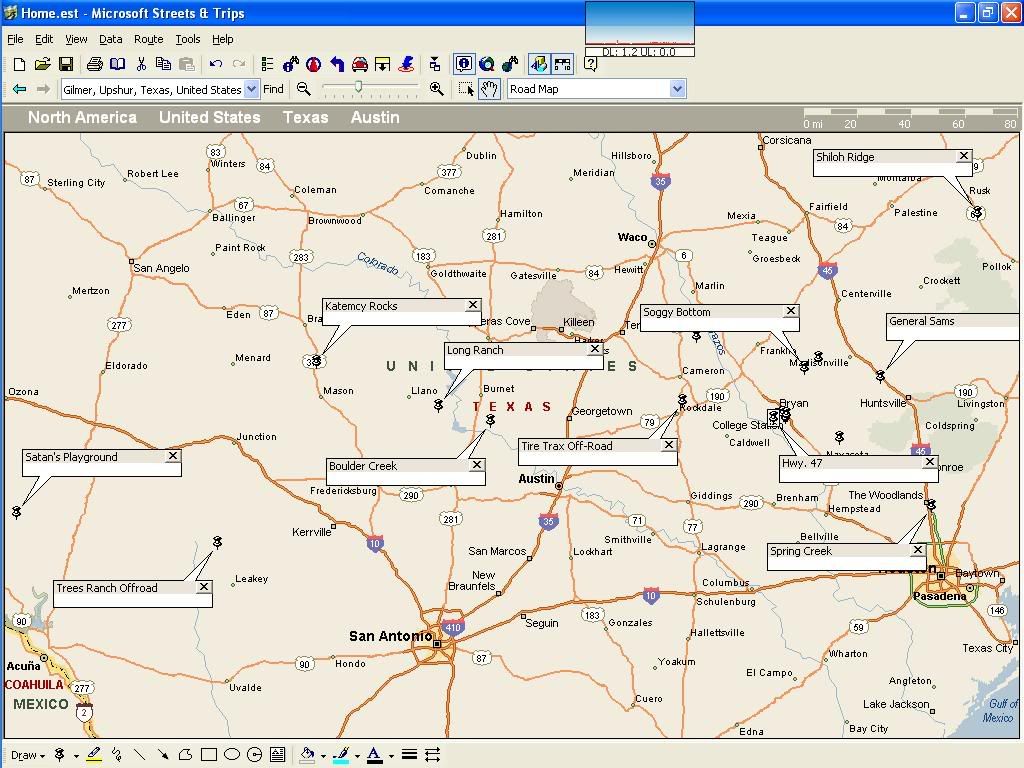Click the line thickness icon
The width and height of the screenshot is (1024, 768).
click(409, 755)
